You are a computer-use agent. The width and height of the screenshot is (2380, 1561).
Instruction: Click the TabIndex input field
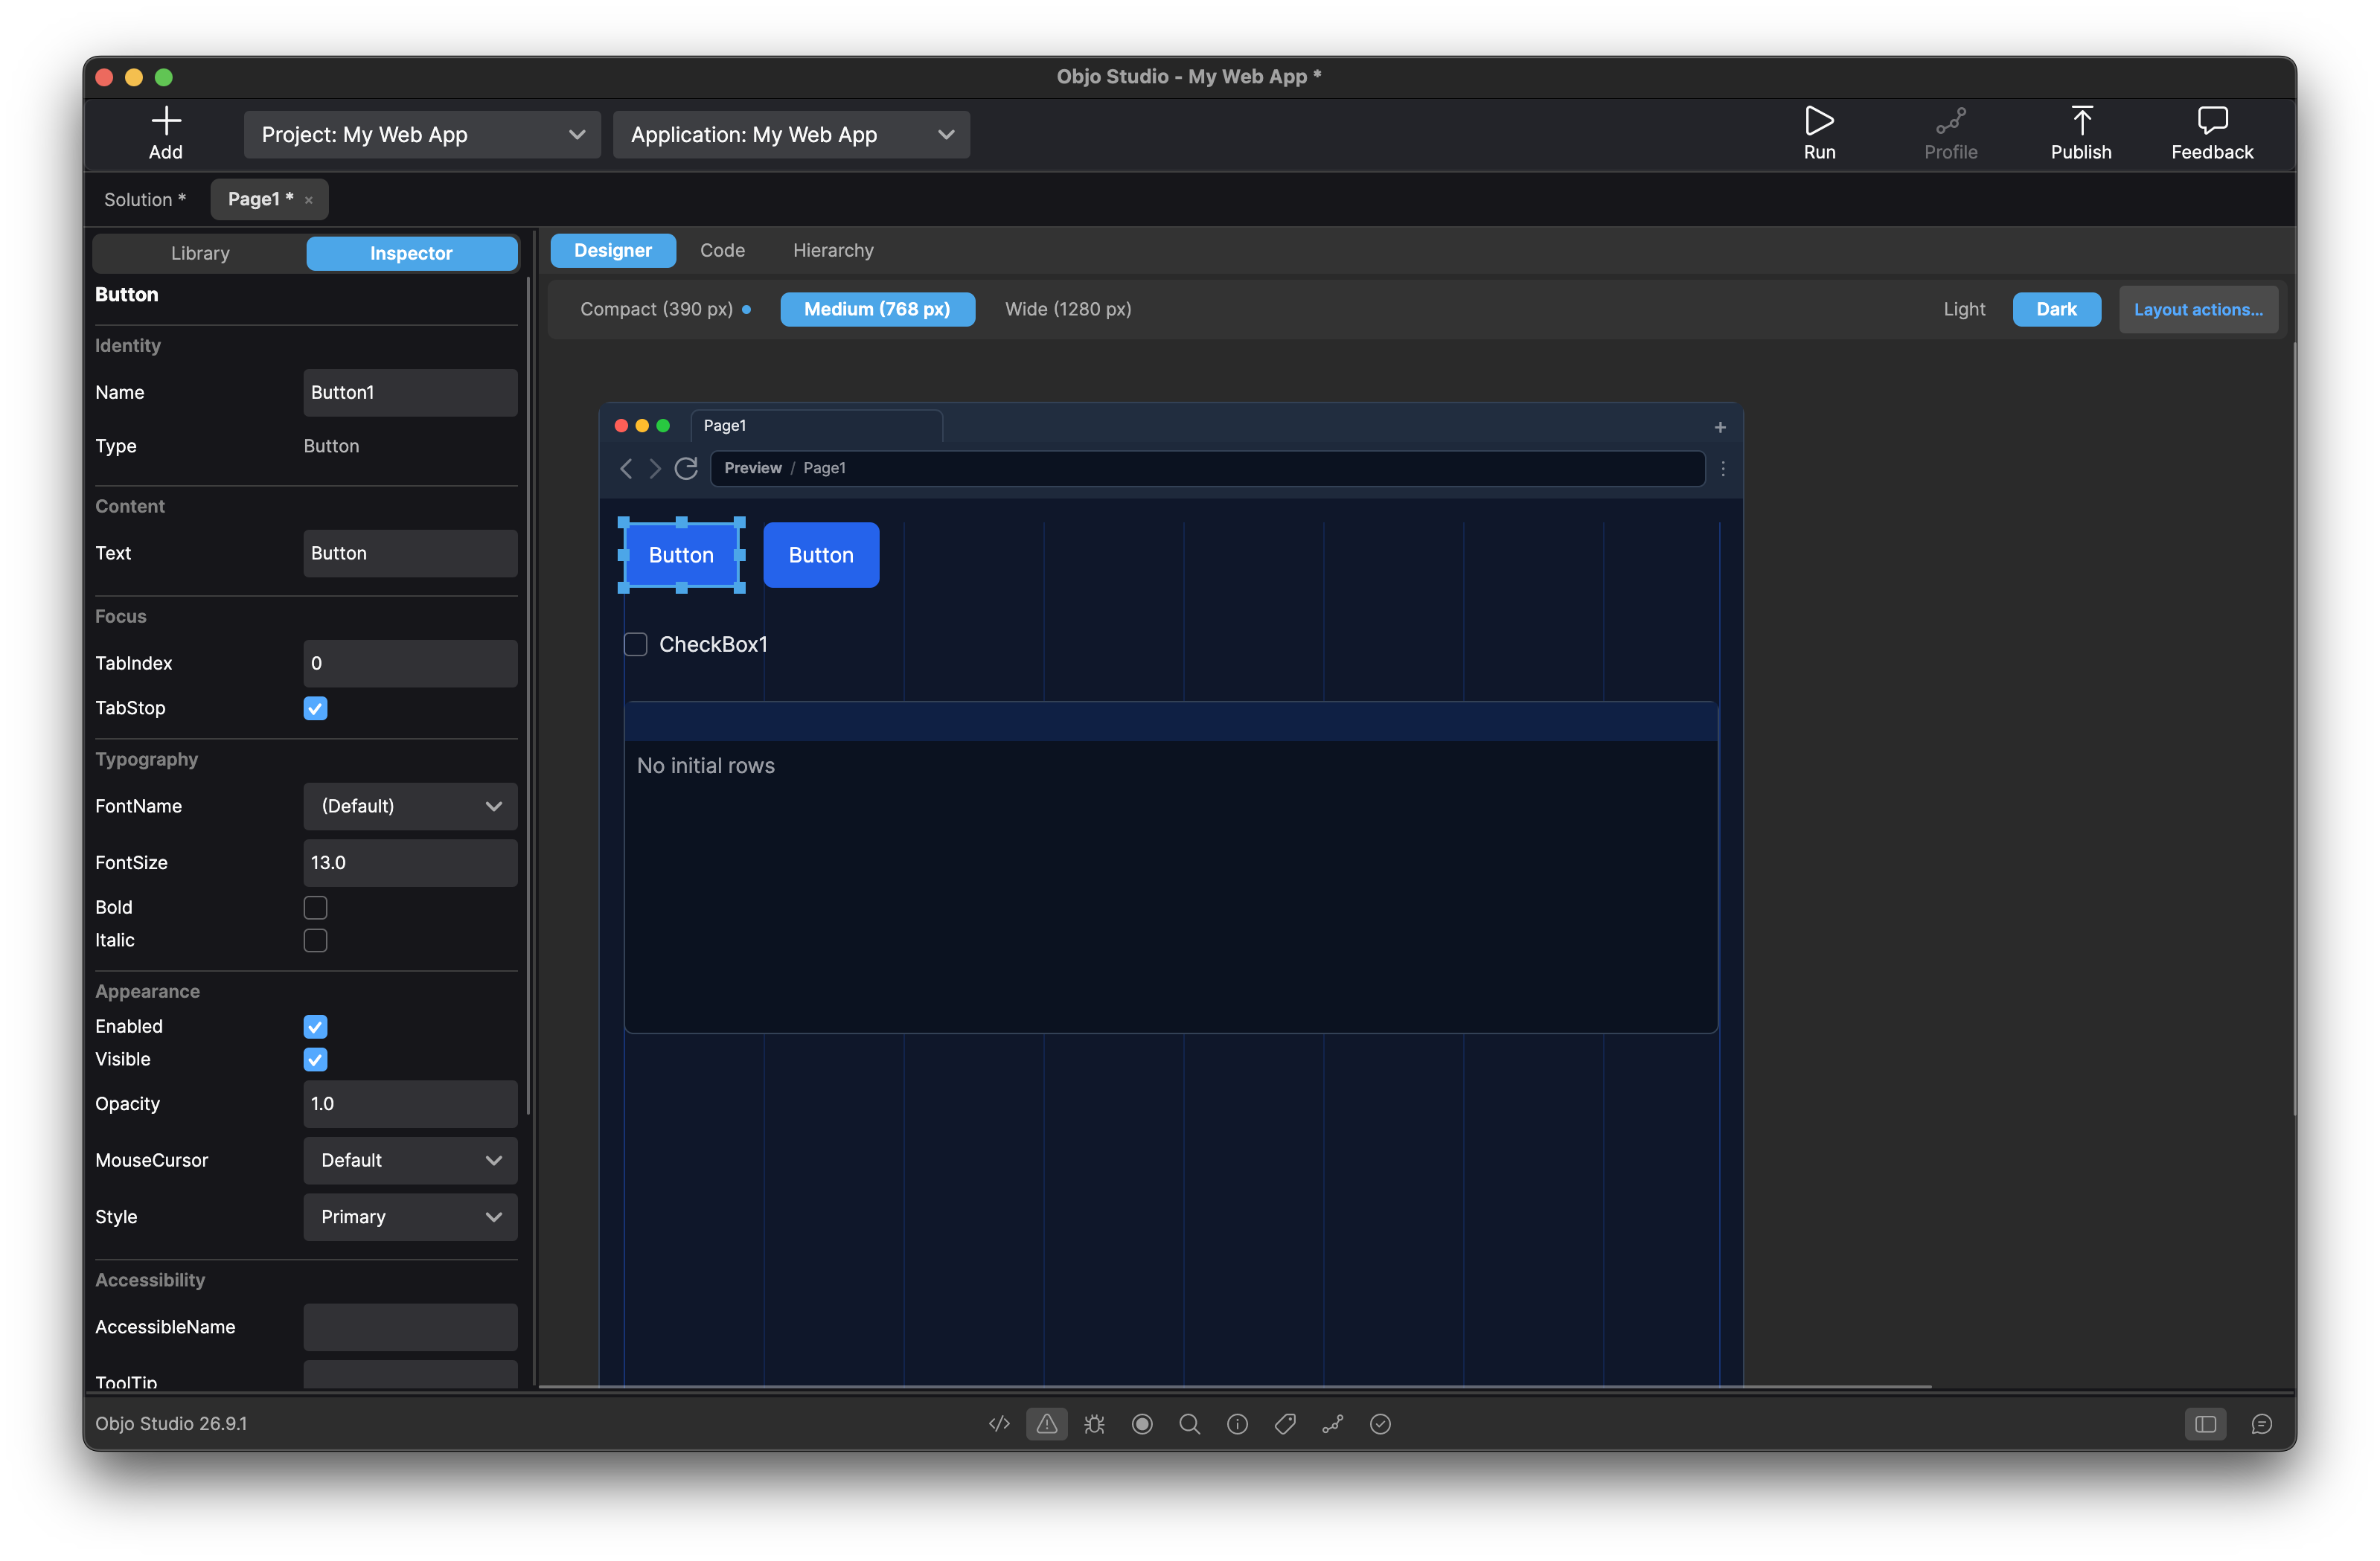point(410,663)
